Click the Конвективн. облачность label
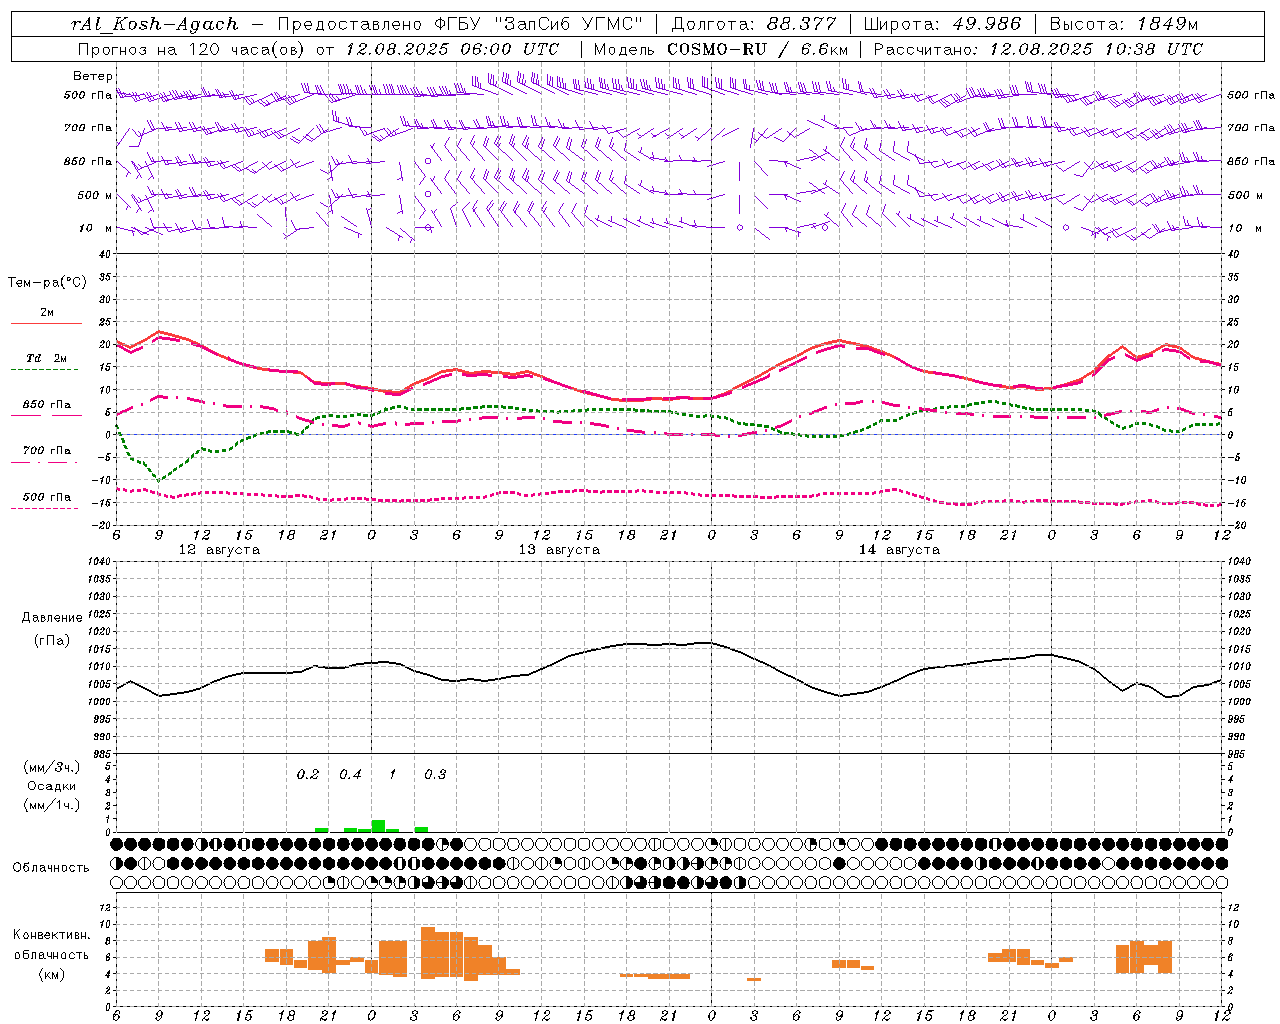Screen dimensions: 1280x1024 51,945
